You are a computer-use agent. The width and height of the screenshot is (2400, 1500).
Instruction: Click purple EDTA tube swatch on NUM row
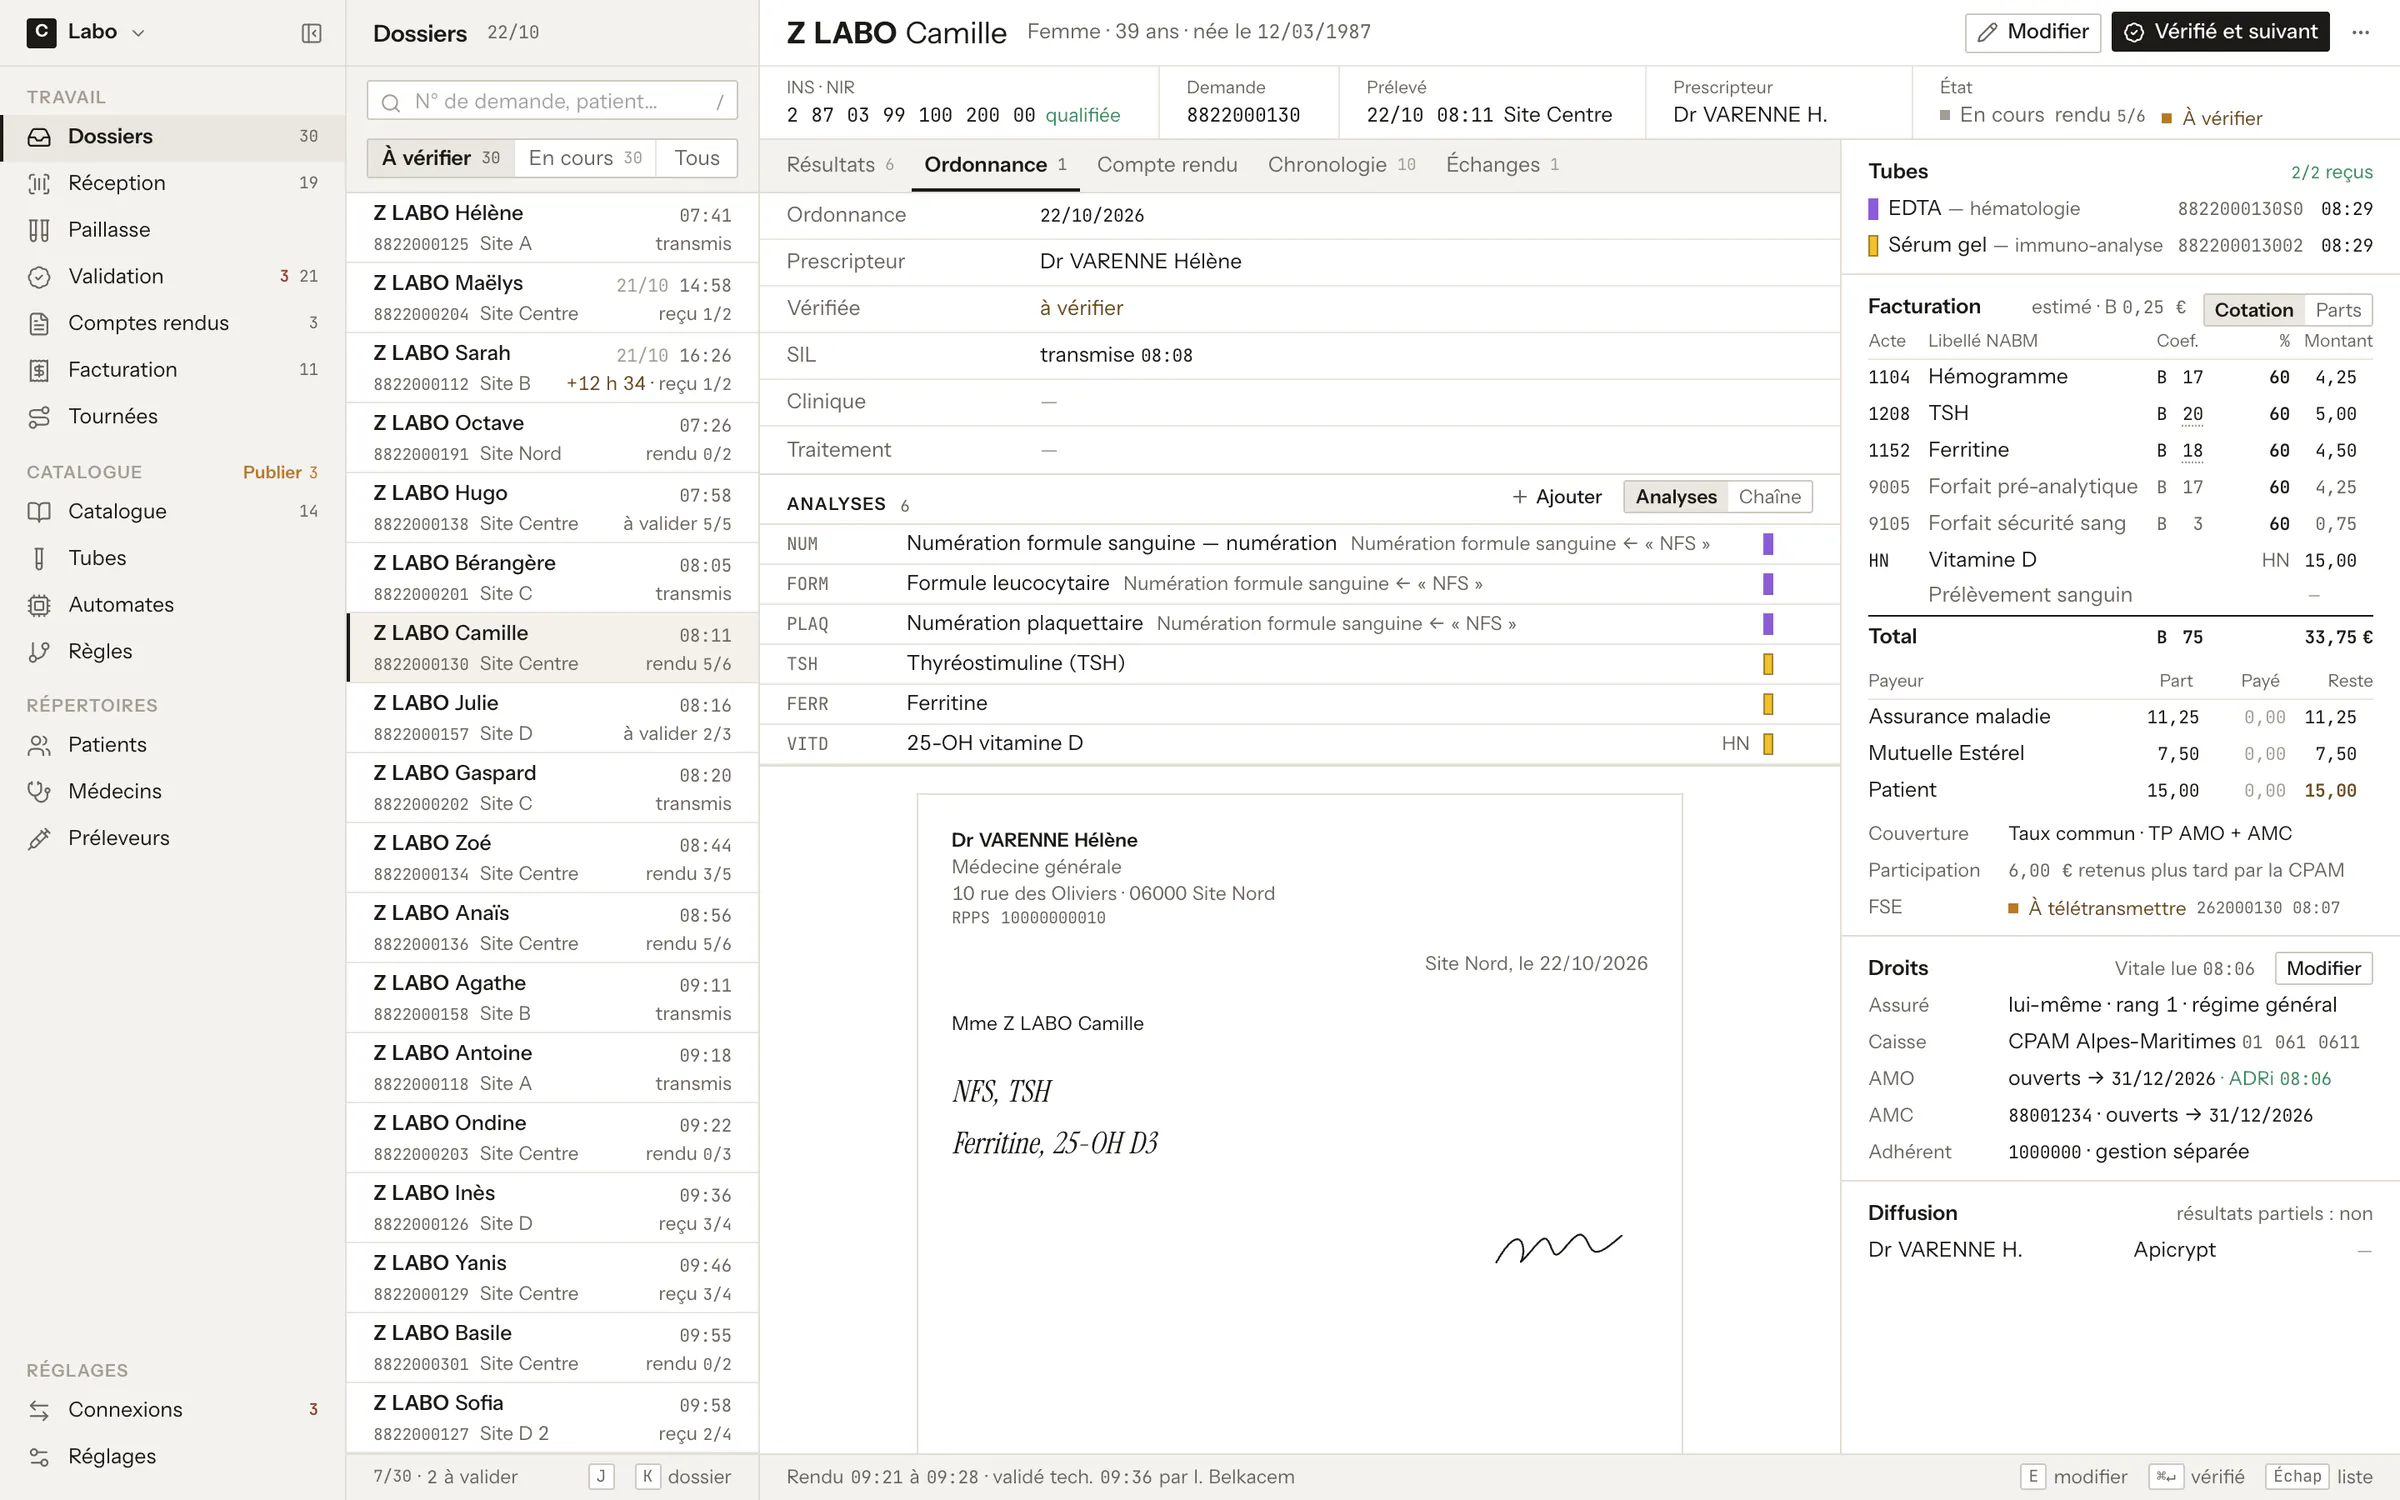1768,544
